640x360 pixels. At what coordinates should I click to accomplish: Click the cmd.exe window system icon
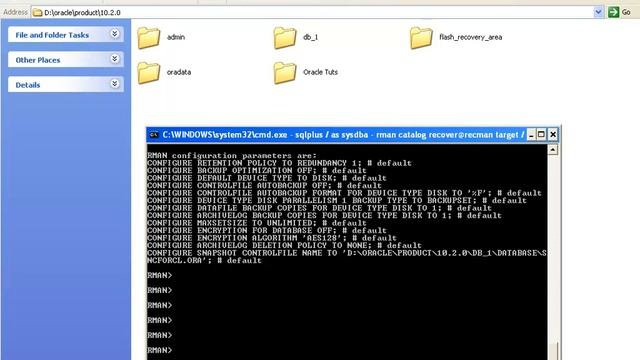(154, 135)
